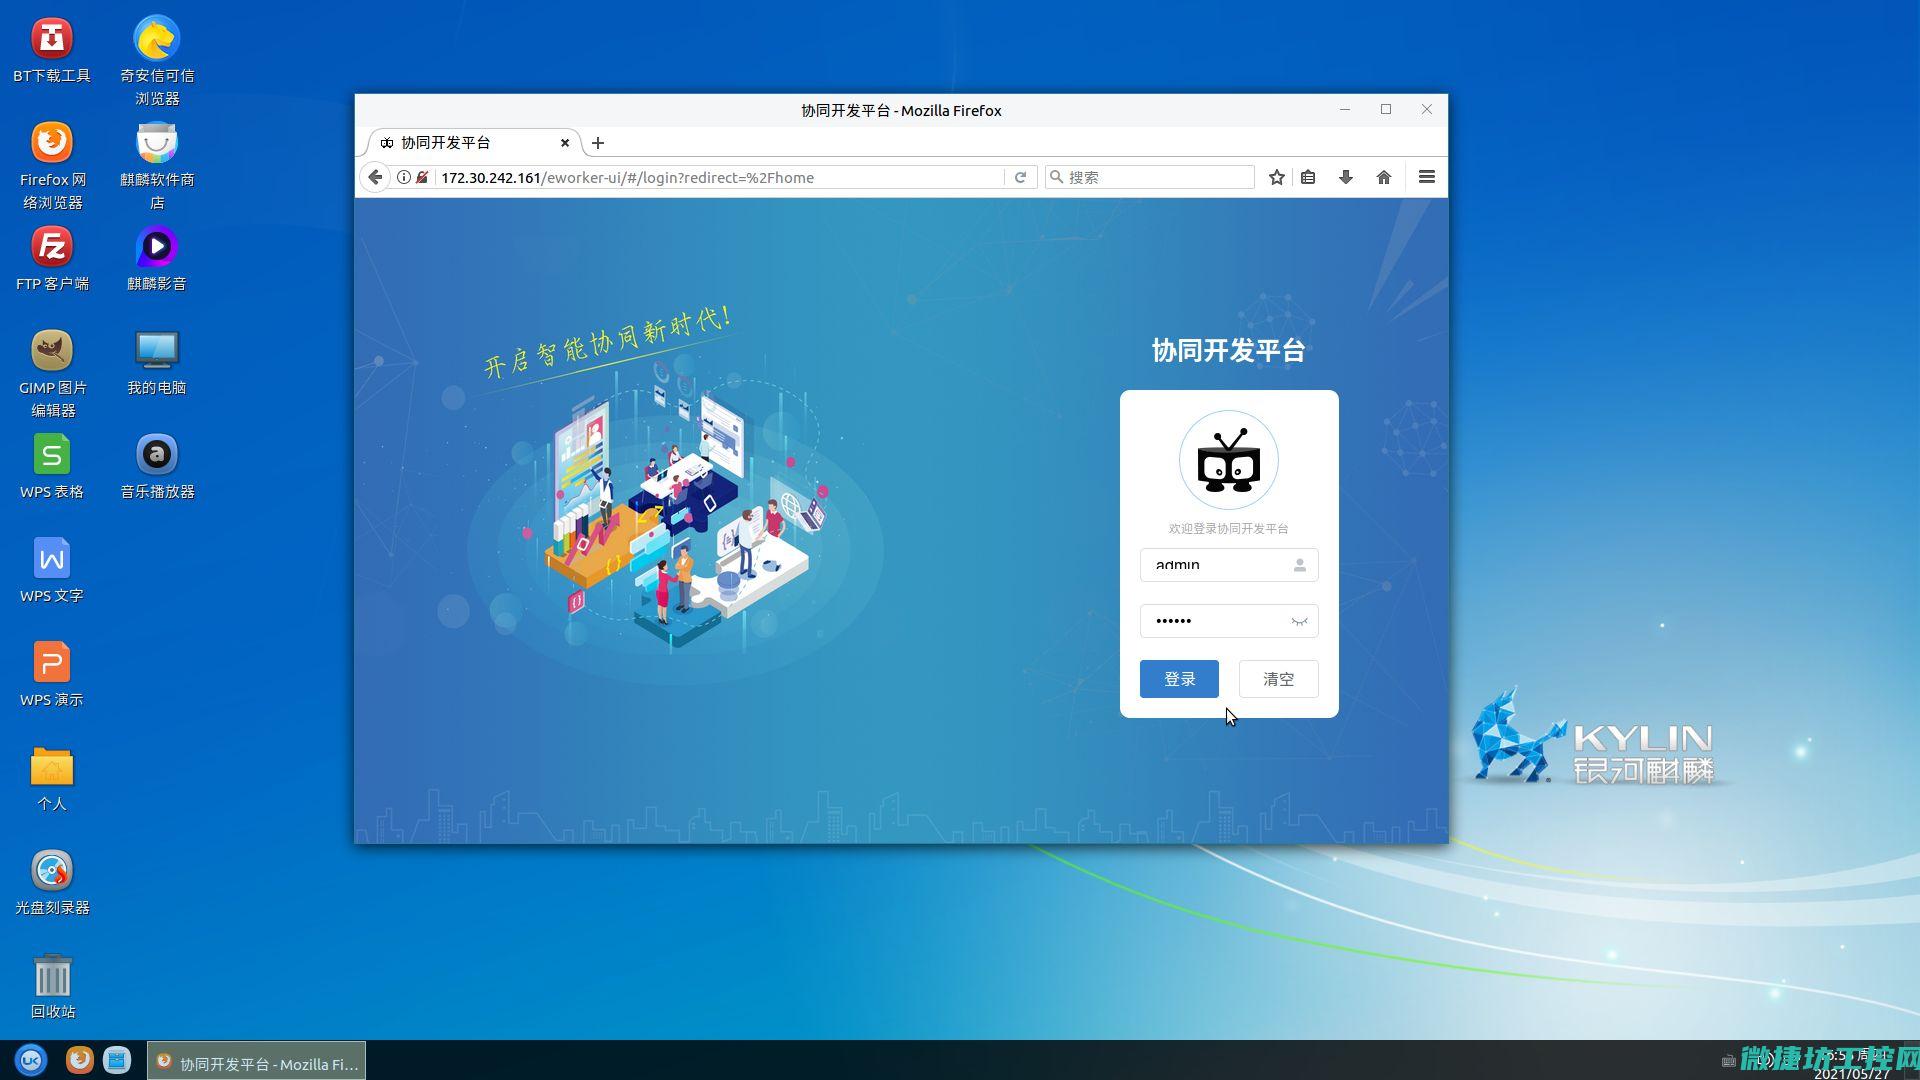This screenshot has width=1920, height=1080.
Task: Go back with Firefox back arrow
Action: pos(375,177)
